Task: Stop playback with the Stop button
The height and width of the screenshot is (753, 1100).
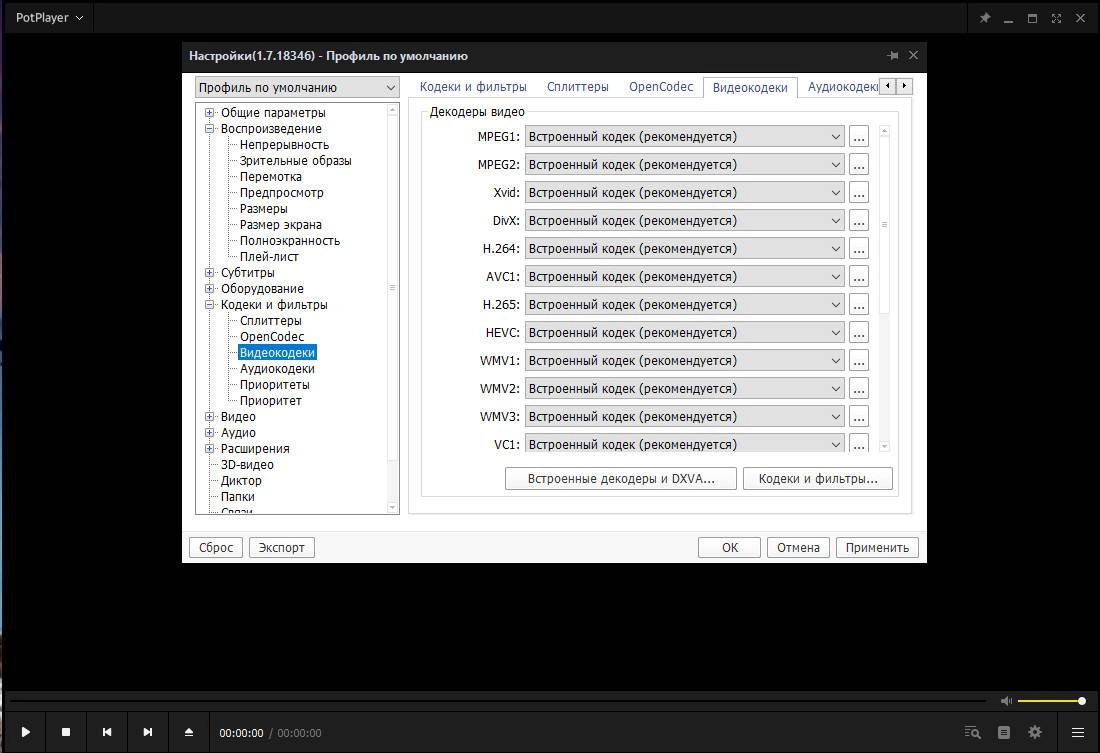Action: (x=66, y=732)
